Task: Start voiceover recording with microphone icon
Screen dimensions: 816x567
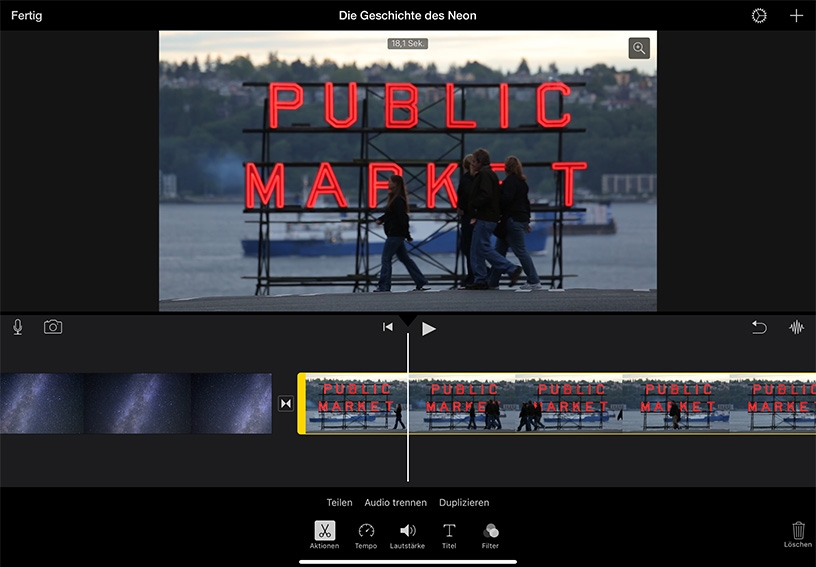Action: pos(18,327)
